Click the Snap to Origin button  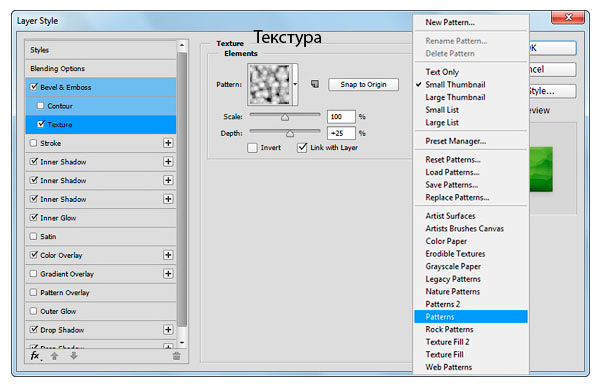point(363,84)
